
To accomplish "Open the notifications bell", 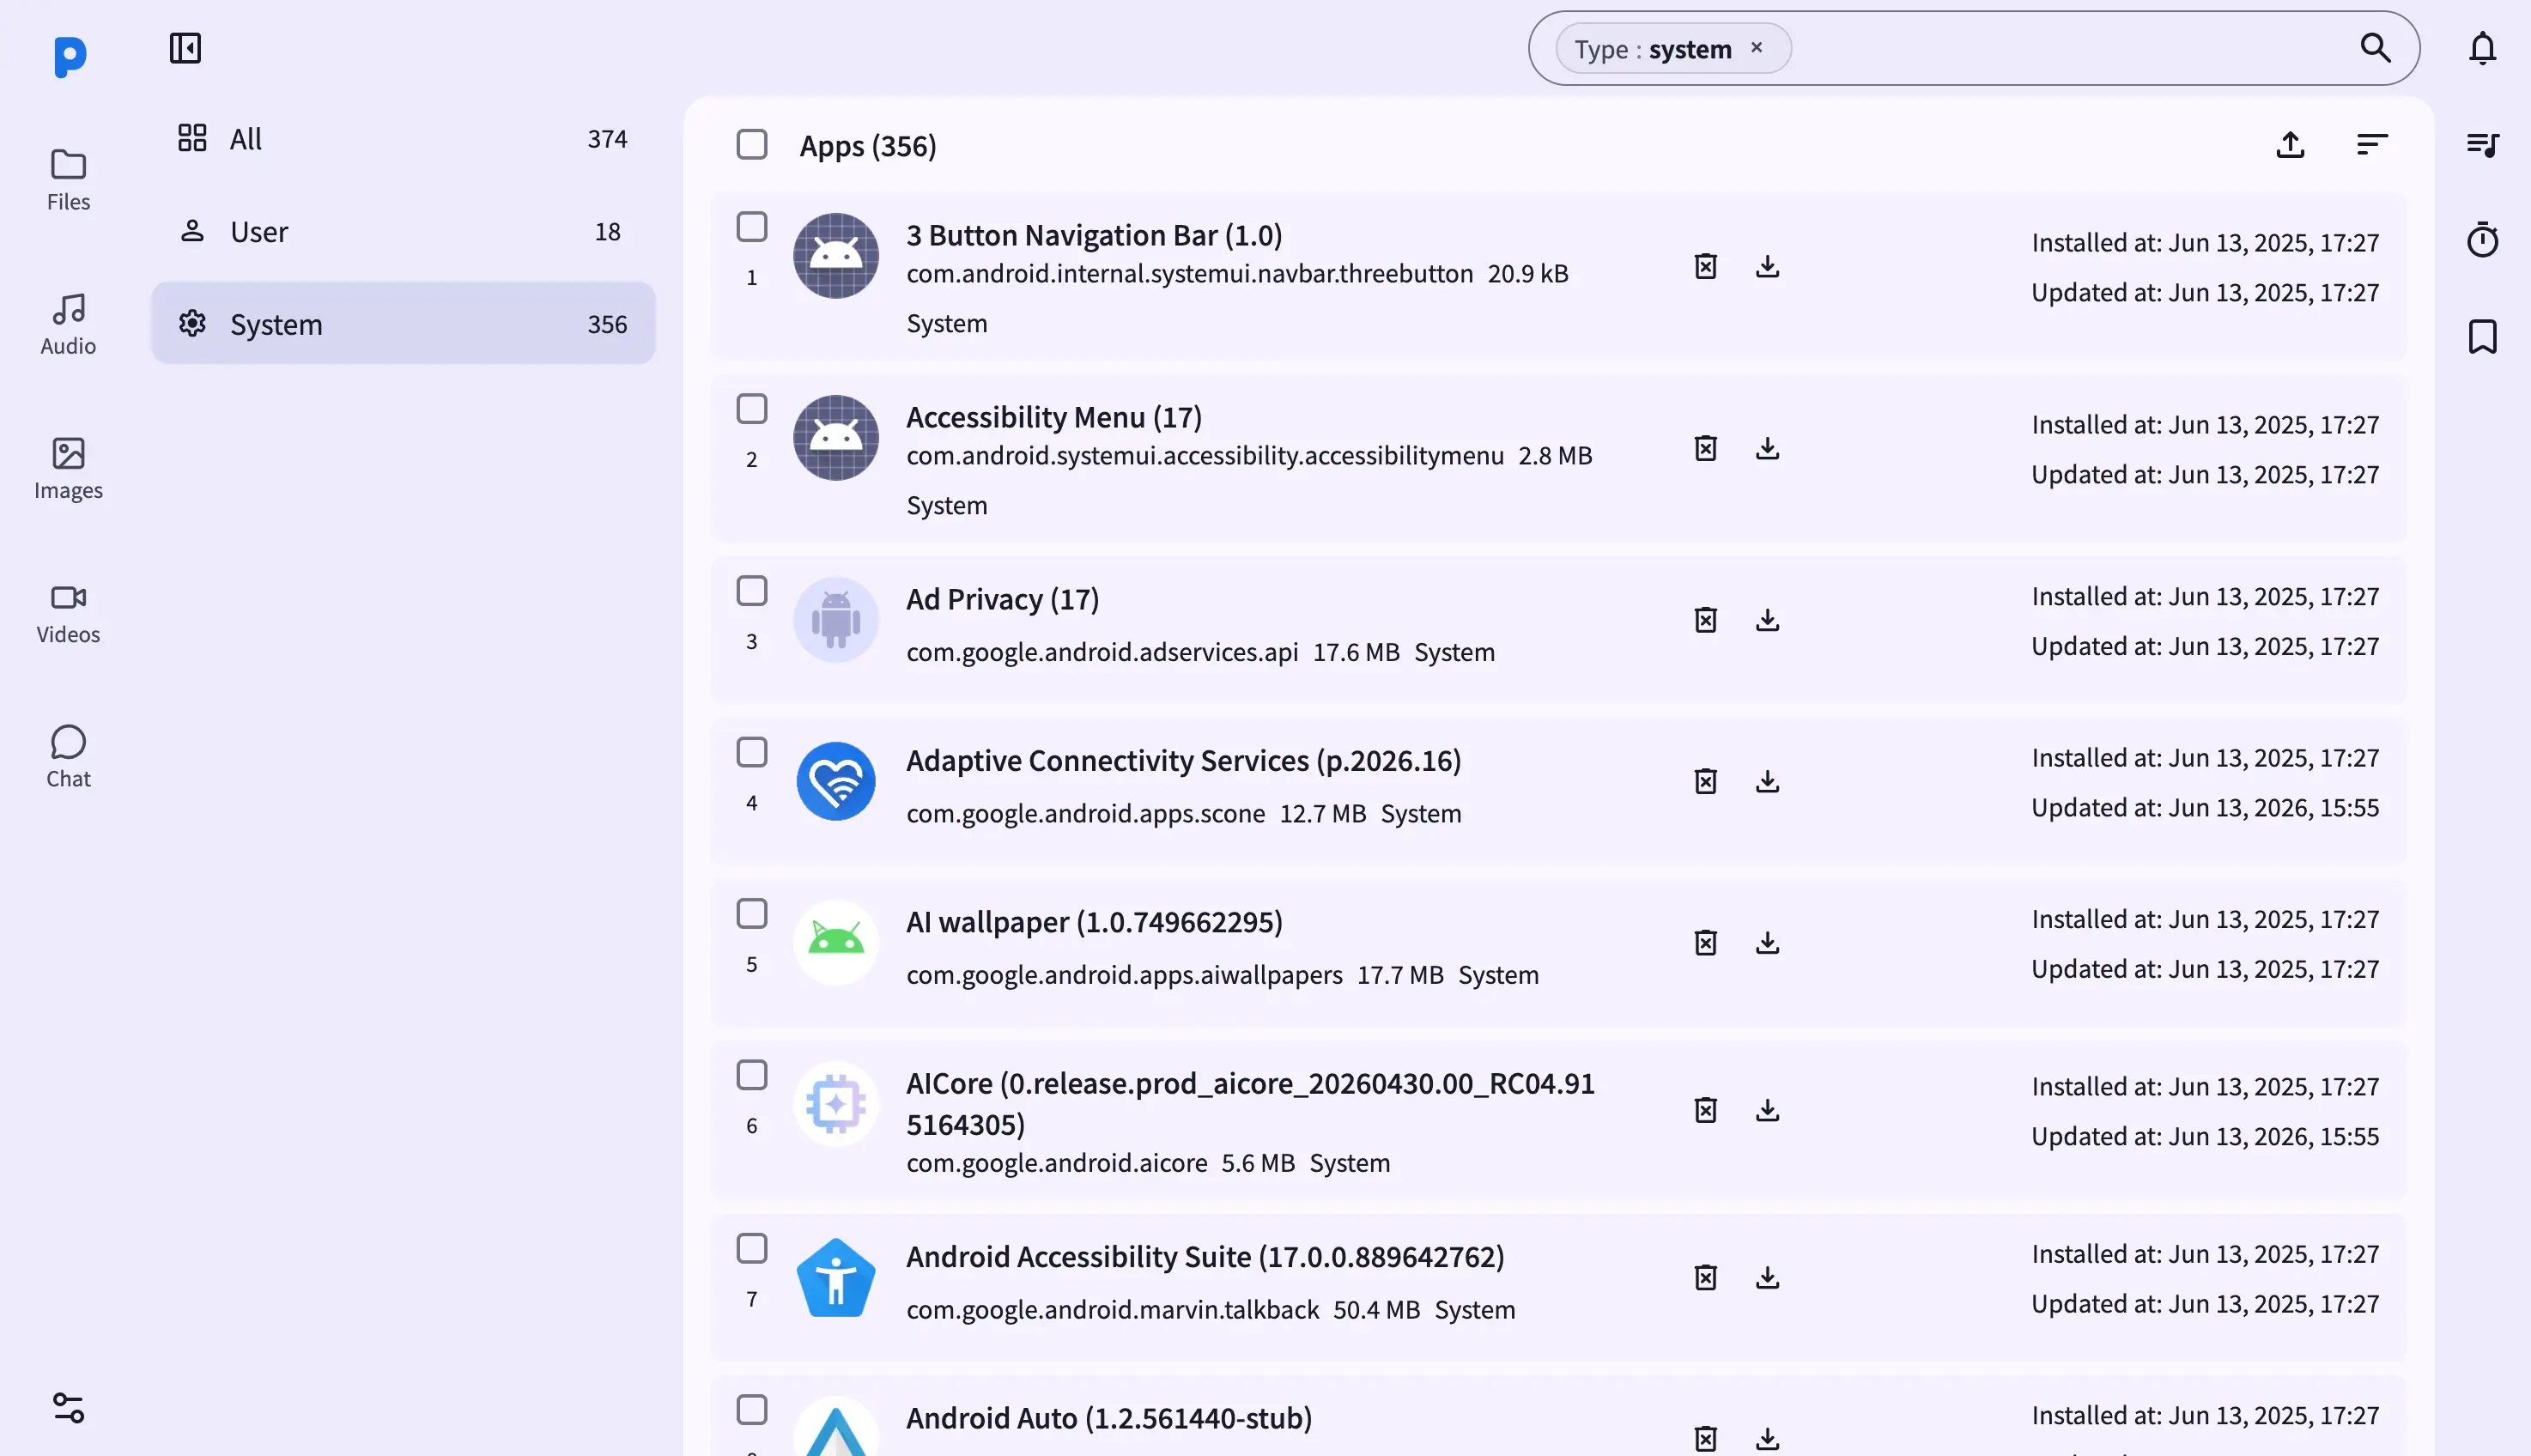I will click(x=2482, y=48).
